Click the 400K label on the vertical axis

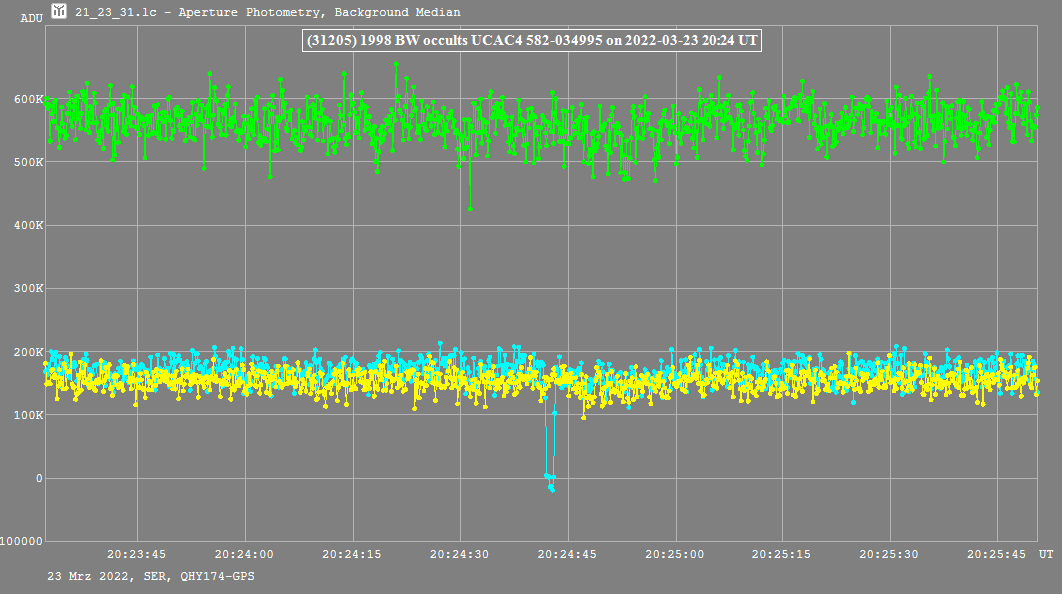[x=28, y=226]
